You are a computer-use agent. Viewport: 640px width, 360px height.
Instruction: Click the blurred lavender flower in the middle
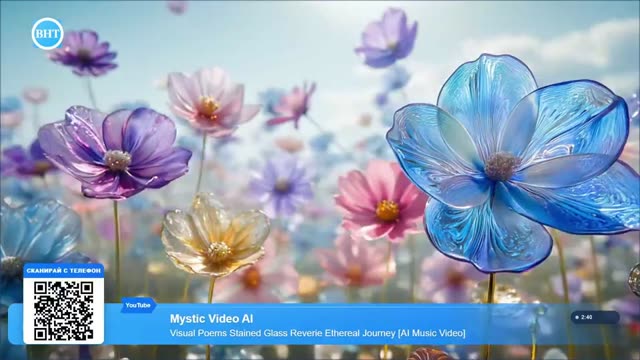tap(282, 186)
